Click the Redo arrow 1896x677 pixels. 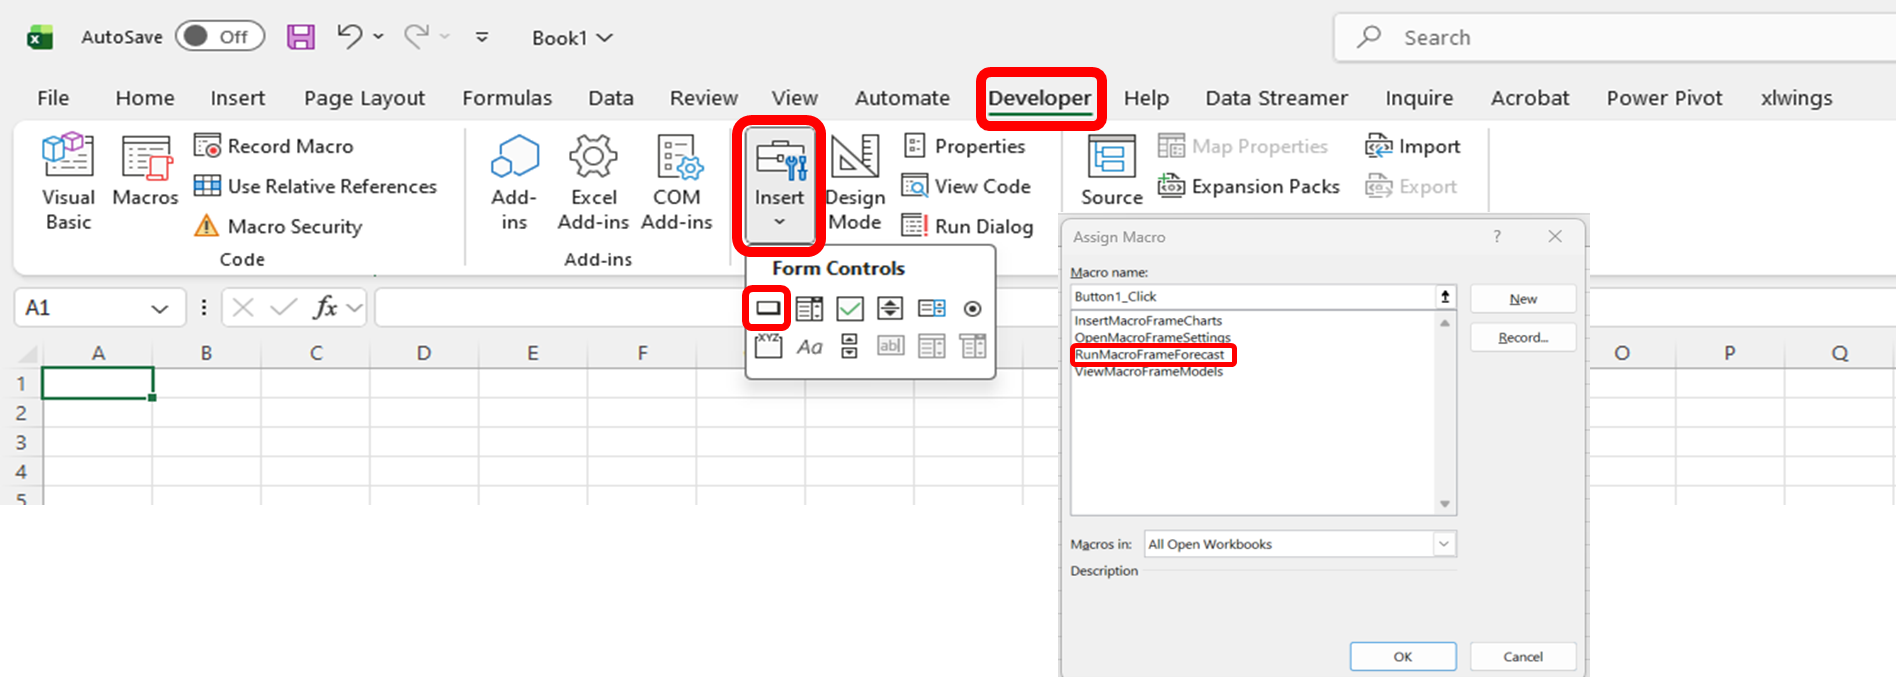pos(416,36)
